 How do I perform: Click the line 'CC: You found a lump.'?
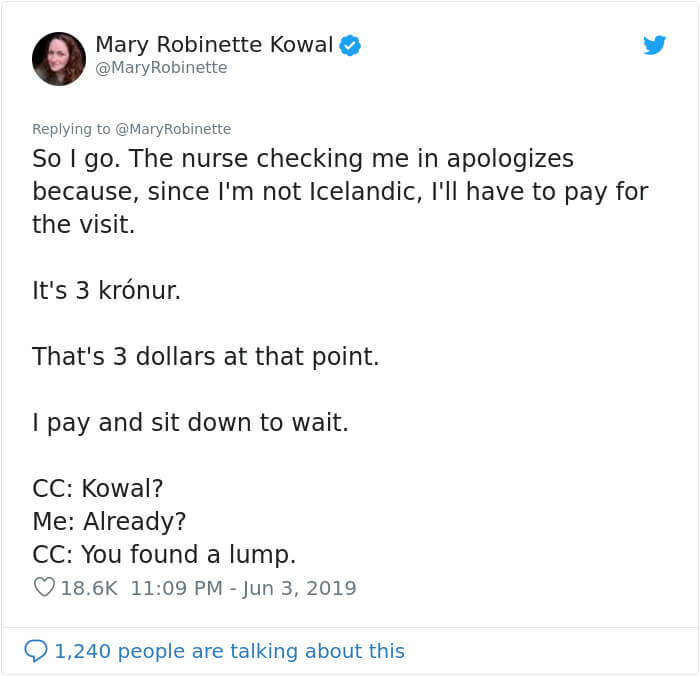tap(164, 554)
